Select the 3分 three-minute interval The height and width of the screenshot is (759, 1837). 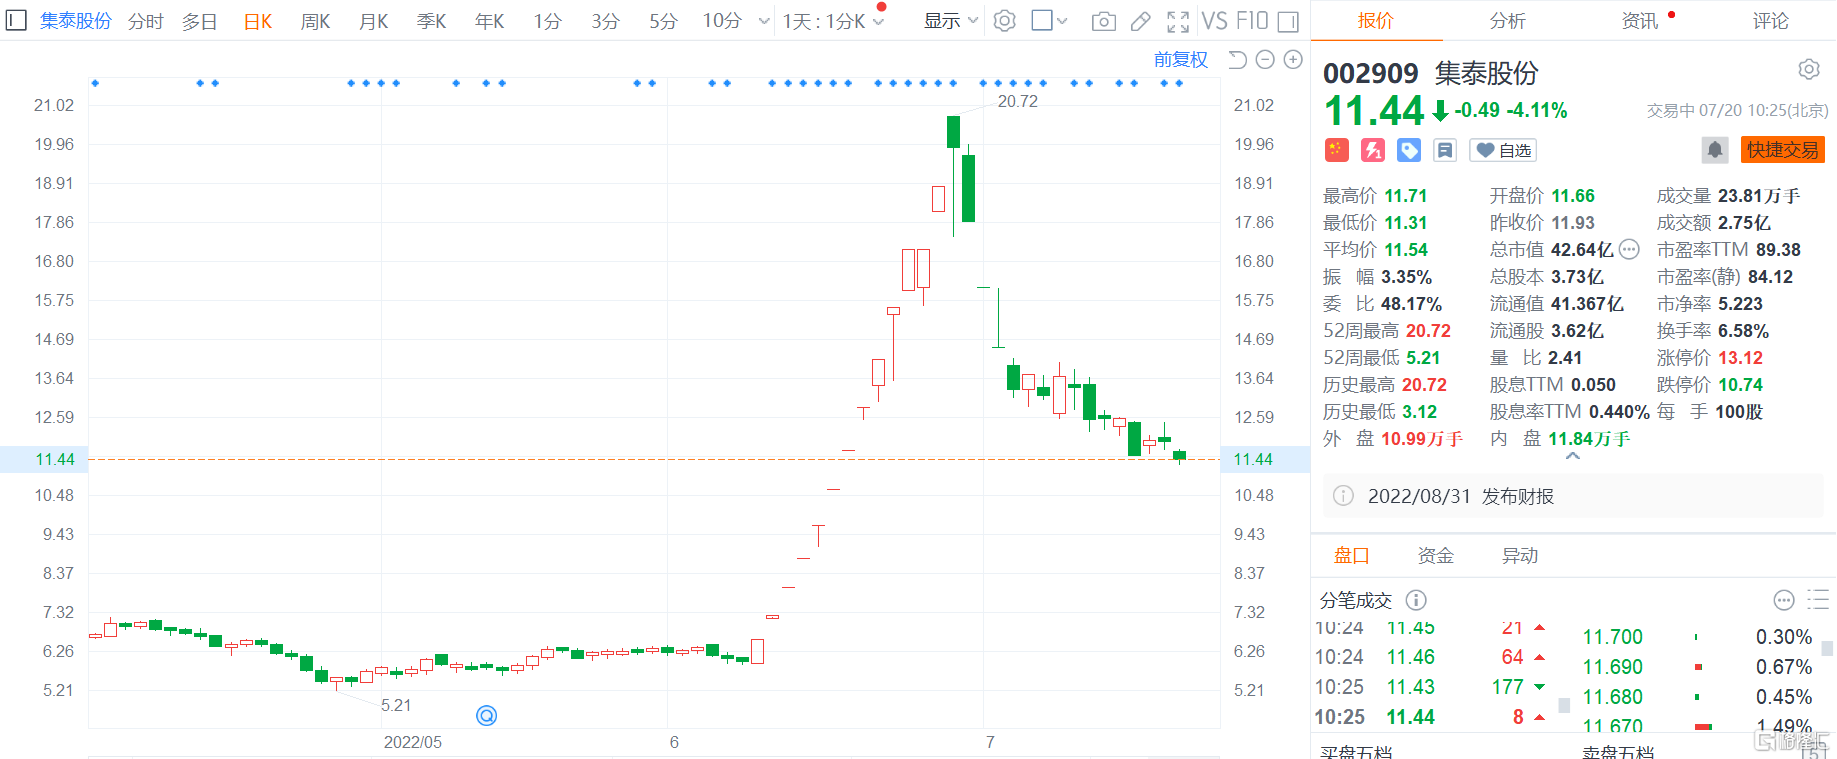[605, 21]
